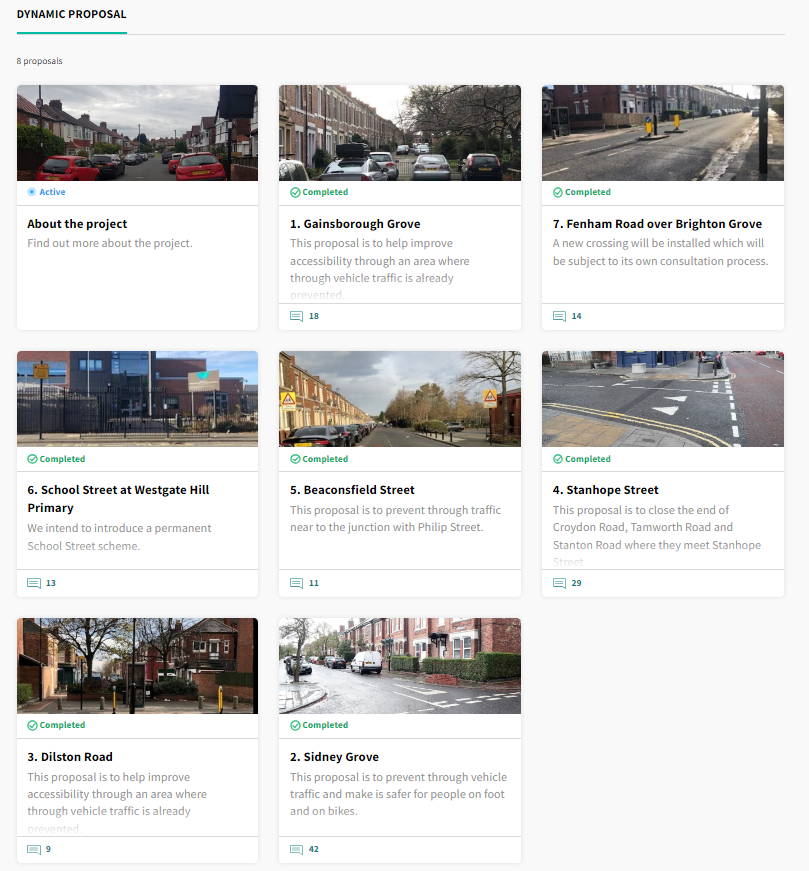Click the Sidney Grove street photo
Image resolution: width=809 pixels, height=871 pixels.
pyautogui.click(x=399, y=665)
